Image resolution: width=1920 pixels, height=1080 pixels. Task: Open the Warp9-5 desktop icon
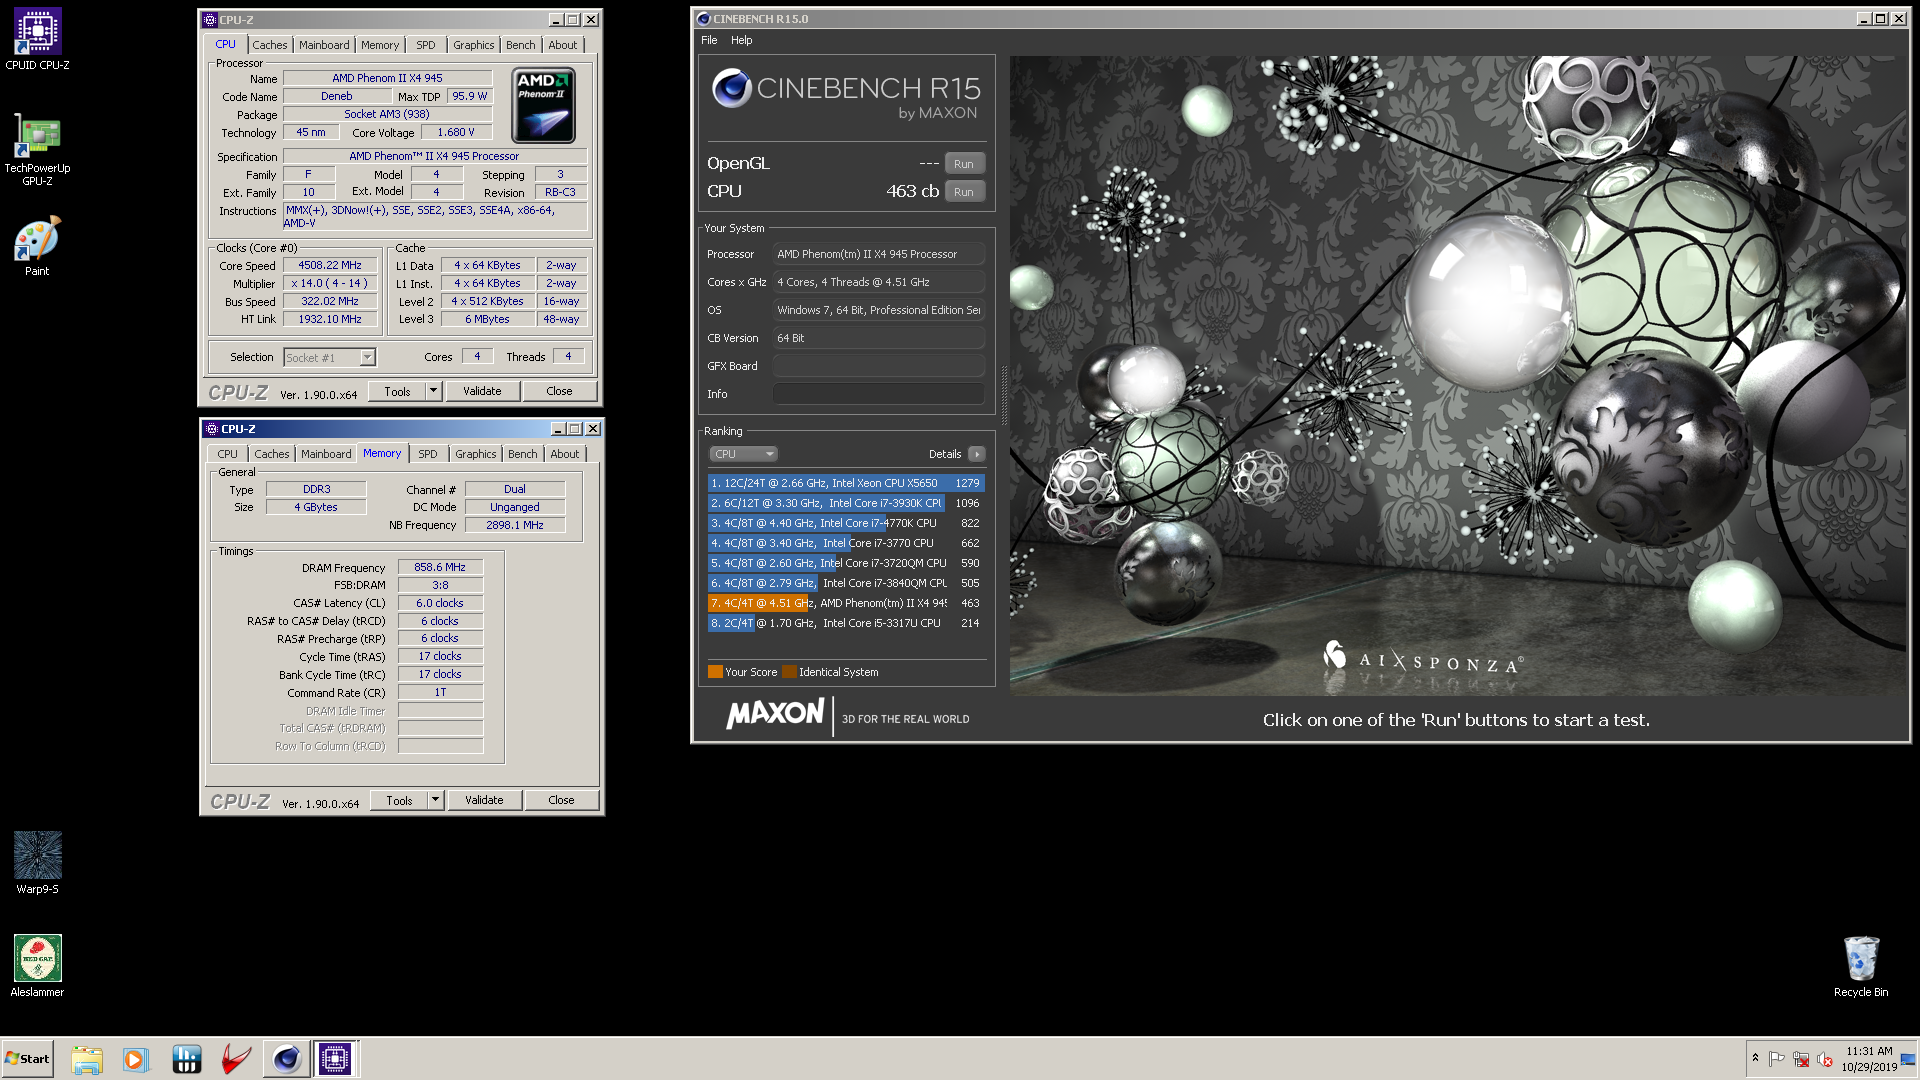tap(37, 863)
